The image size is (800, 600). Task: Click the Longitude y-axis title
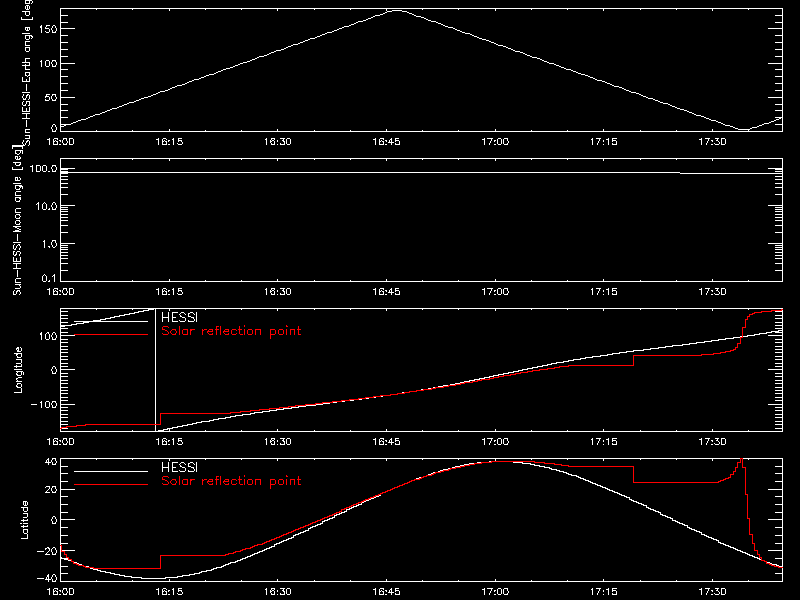(x=18, y=370)
